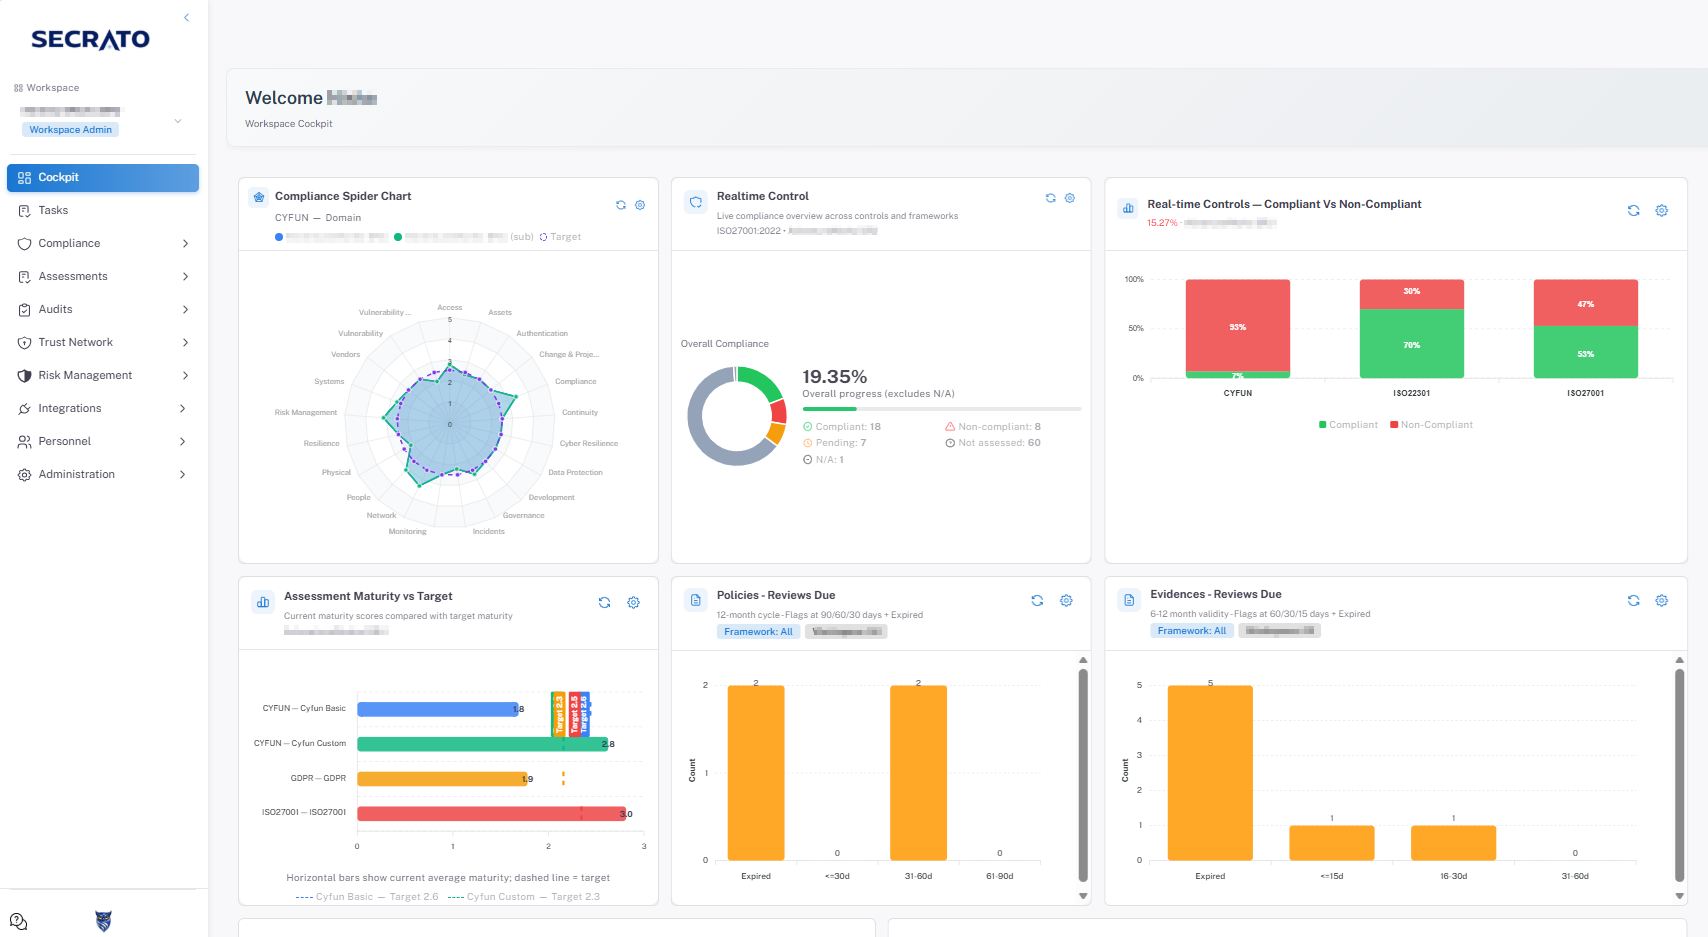Screen dimensions: 1708x937
Task: Toggle the Non-Compliant legend entry
Action: 1431,425
